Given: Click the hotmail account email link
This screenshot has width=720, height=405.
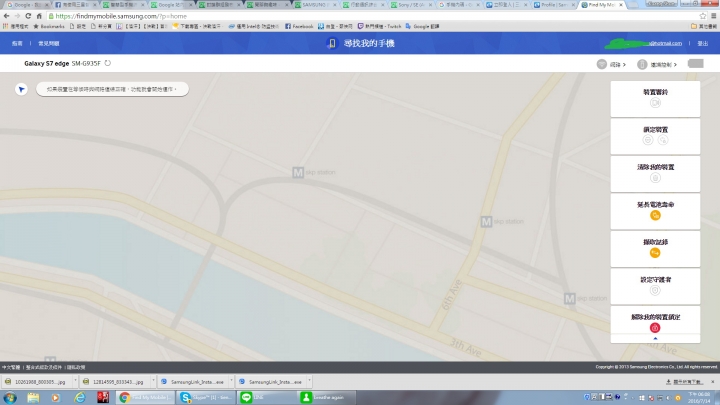Looking at the screenshot, I should 665,43.
